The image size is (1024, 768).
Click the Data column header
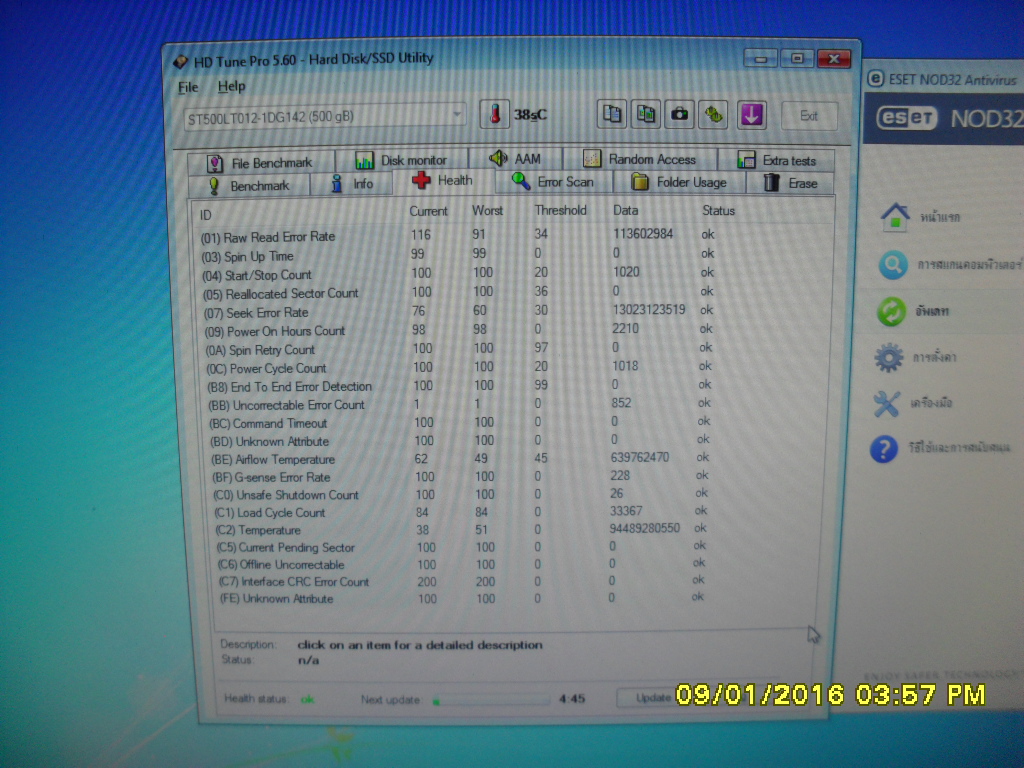pos(626,210)
